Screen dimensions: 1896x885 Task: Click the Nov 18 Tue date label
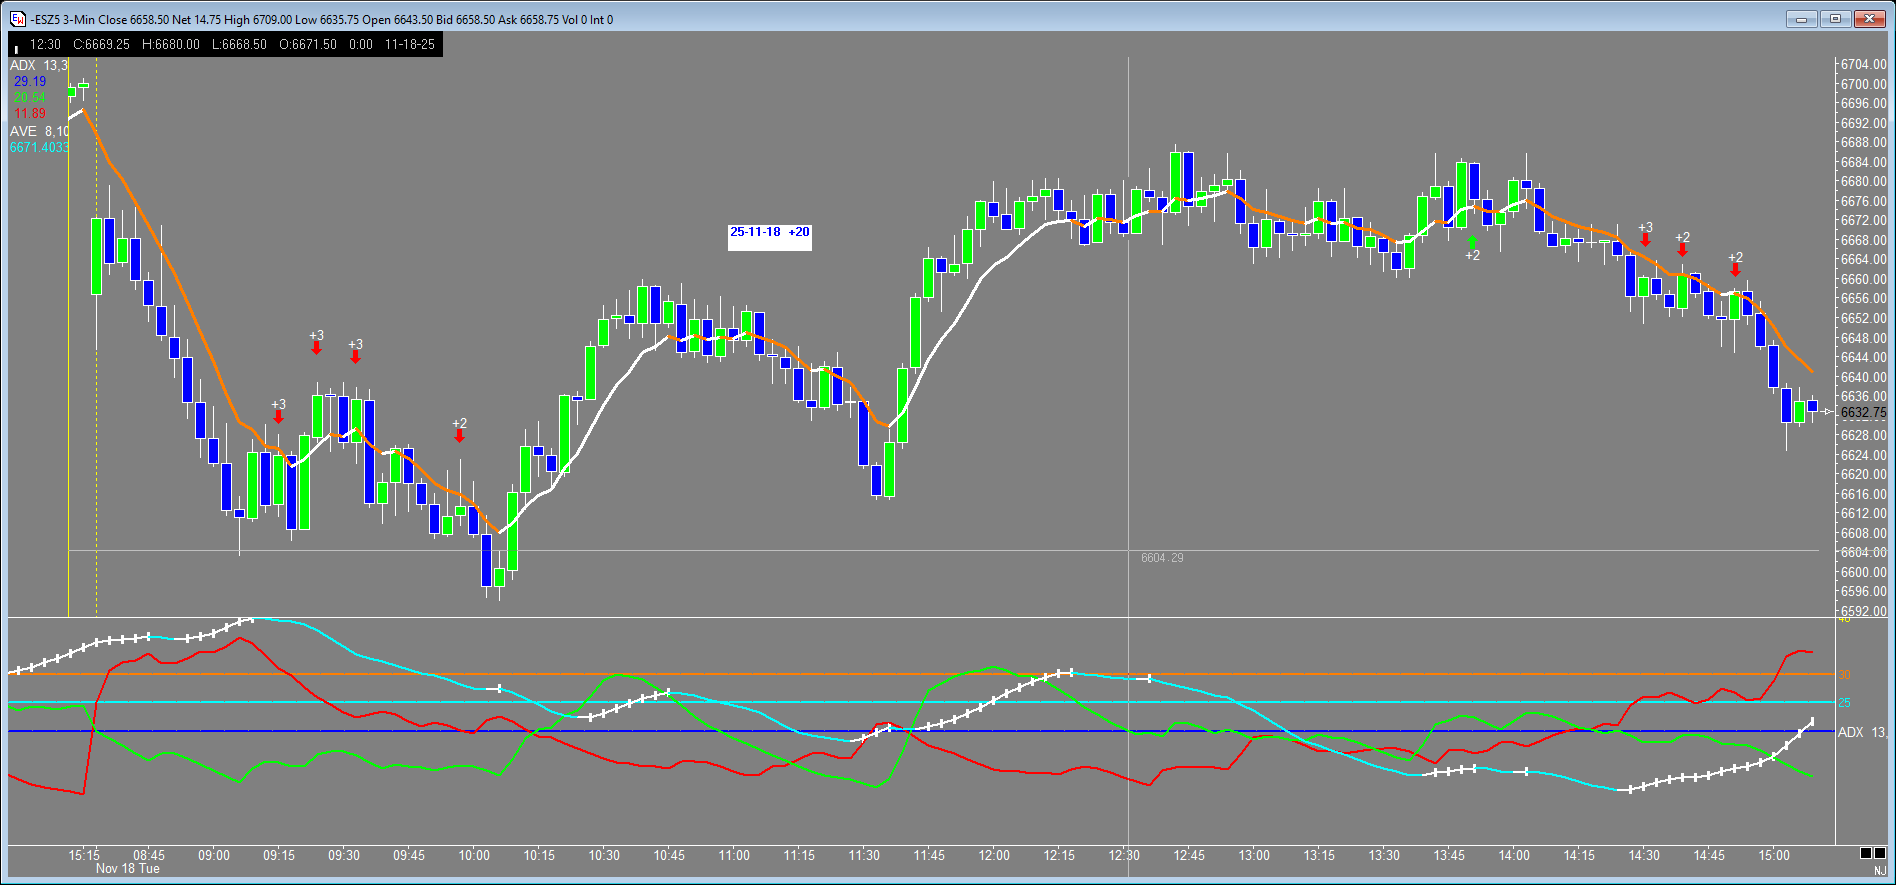127,869
